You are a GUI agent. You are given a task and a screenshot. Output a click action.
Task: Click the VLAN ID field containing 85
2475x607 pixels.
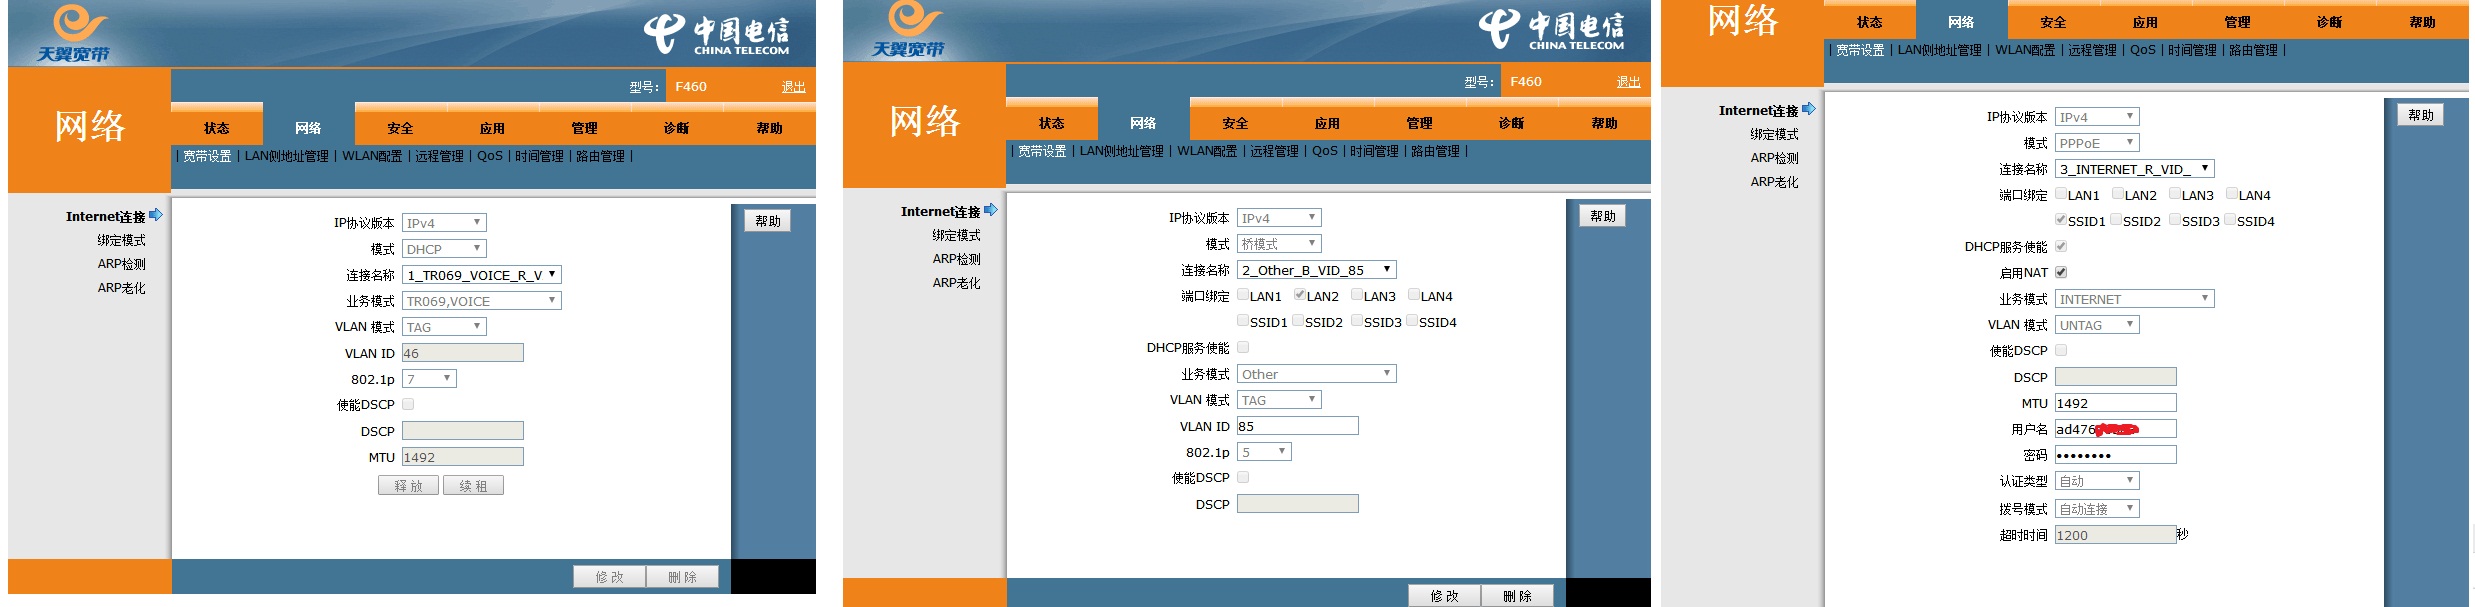pos(1297,426)
